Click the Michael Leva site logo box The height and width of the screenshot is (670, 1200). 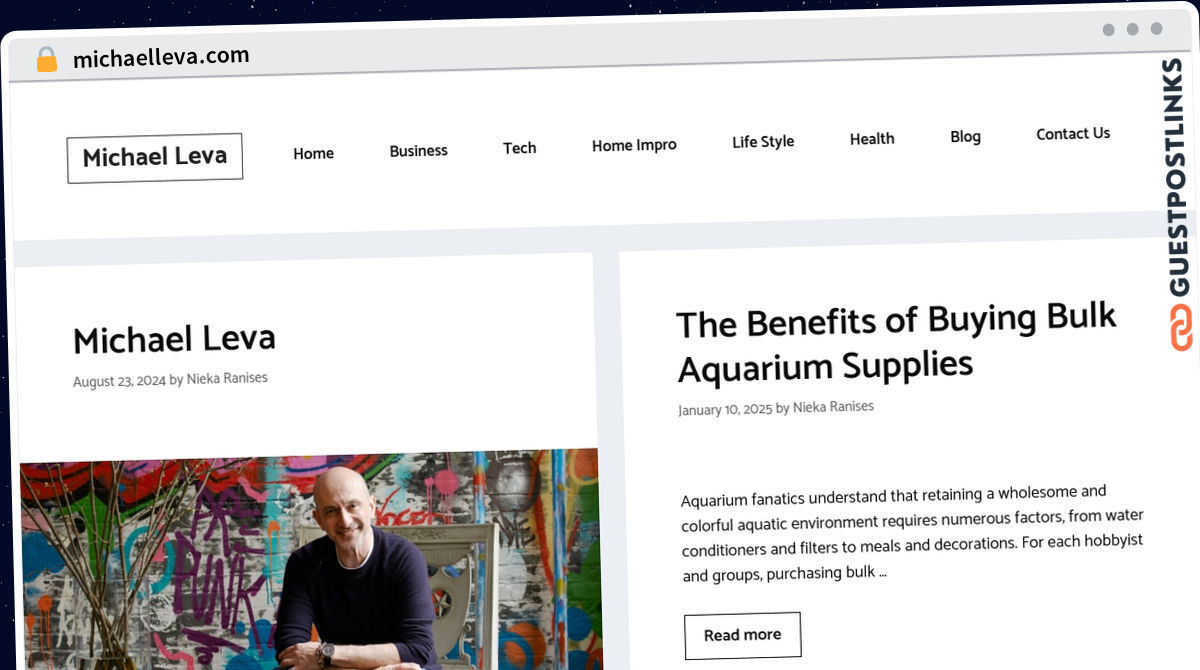(155, 158)
